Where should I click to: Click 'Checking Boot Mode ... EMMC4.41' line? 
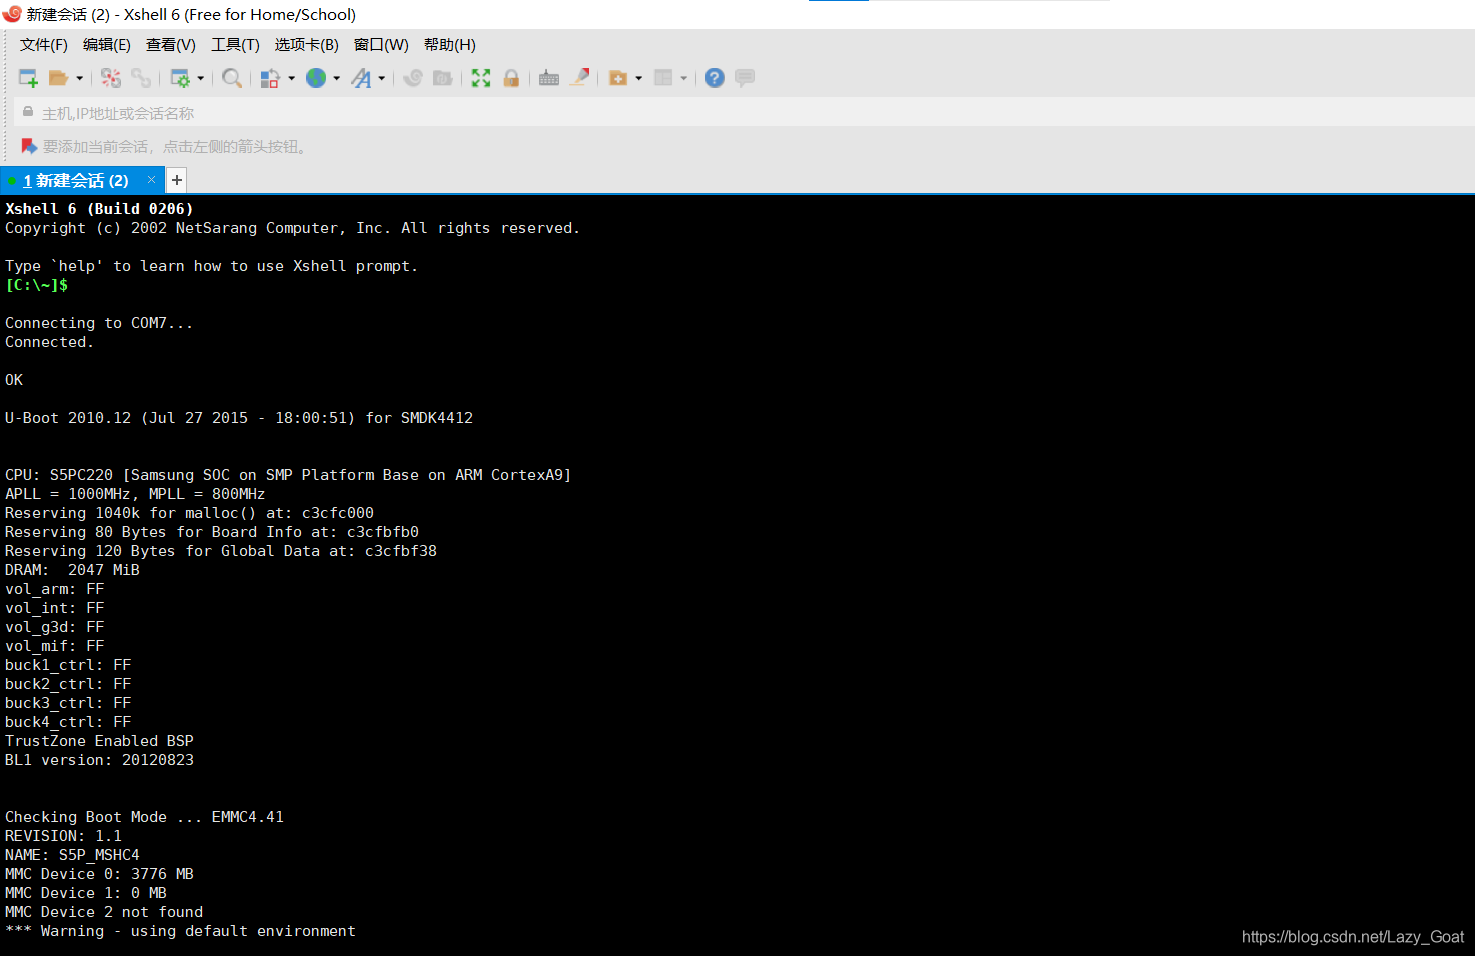click(144, 817)
